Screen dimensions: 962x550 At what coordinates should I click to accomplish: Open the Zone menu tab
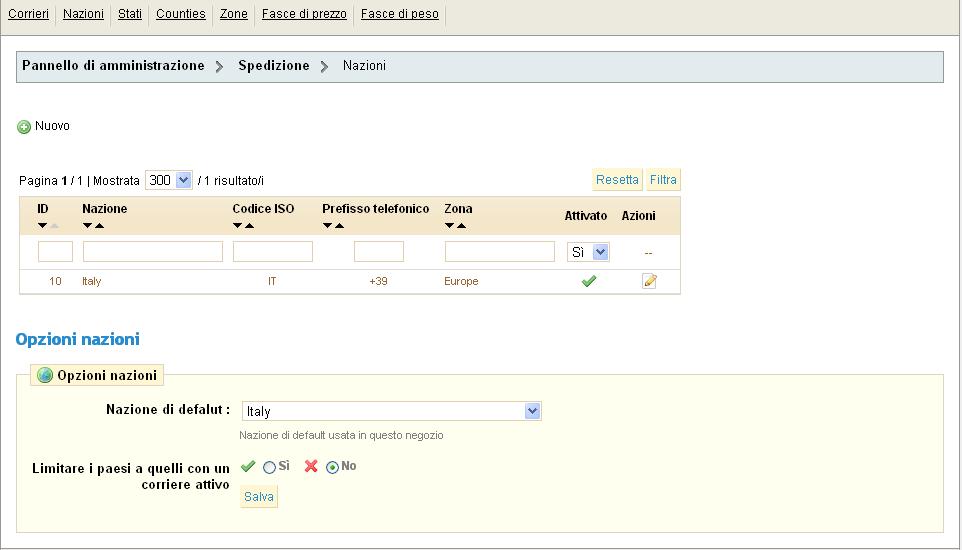click(x=234, y=14)
